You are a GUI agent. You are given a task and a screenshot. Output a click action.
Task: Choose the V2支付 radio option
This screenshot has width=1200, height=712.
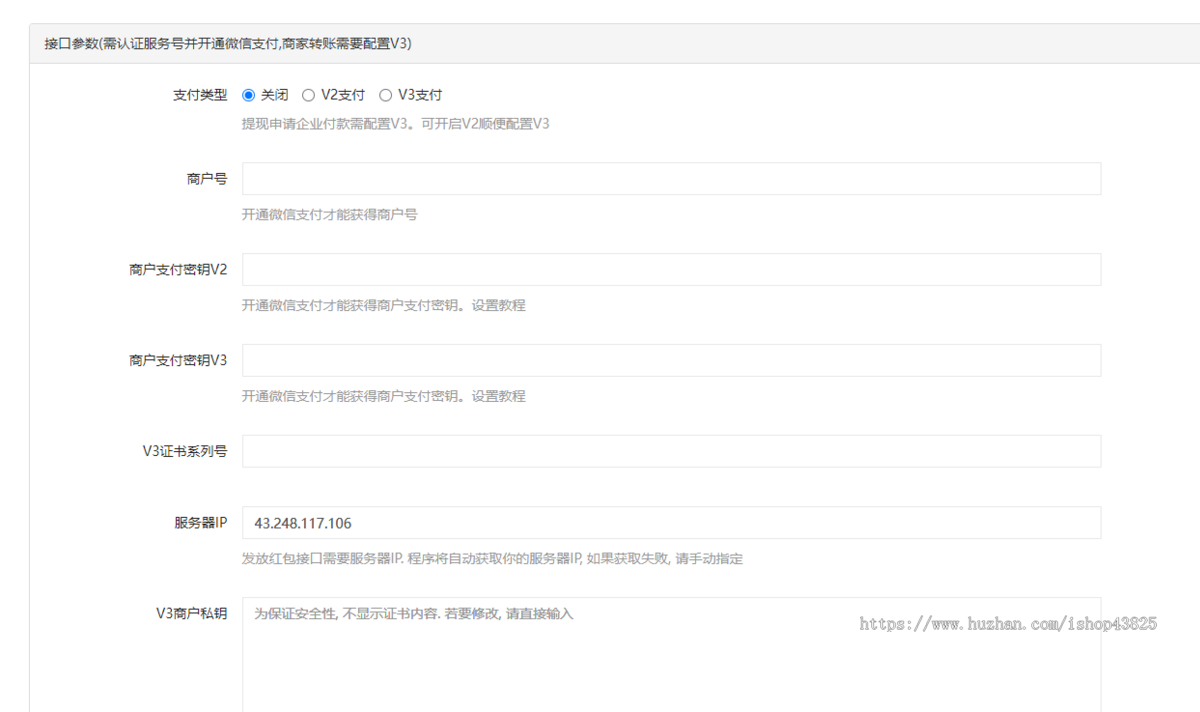(x=308, y=96)
